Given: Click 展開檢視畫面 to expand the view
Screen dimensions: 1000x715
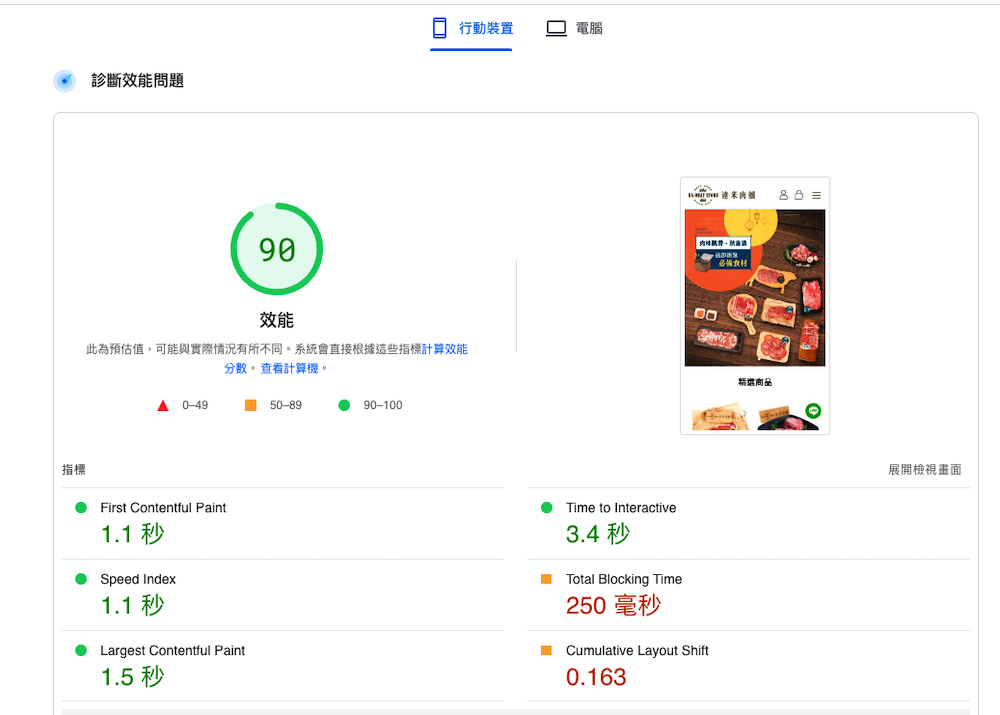Looking at the screenshot, I should pos(925,469).
